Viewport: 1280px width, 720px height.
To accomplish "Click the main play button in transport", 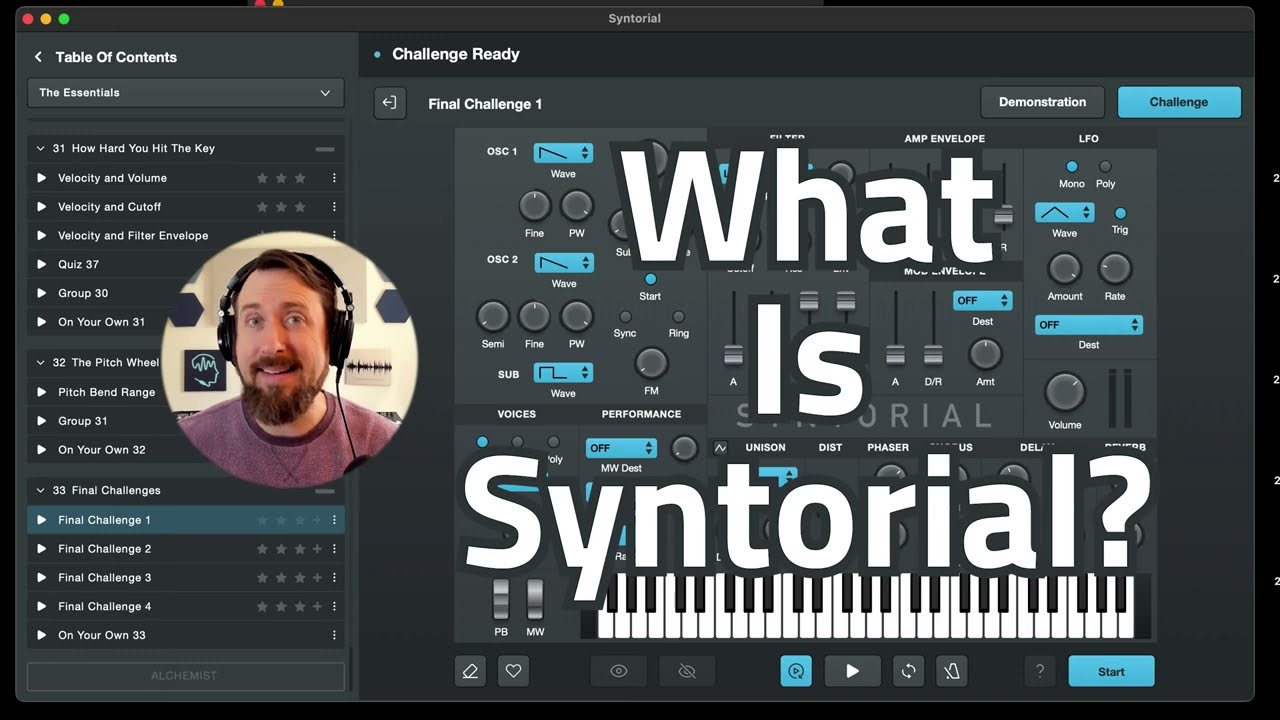I will (x=852, y=671).
